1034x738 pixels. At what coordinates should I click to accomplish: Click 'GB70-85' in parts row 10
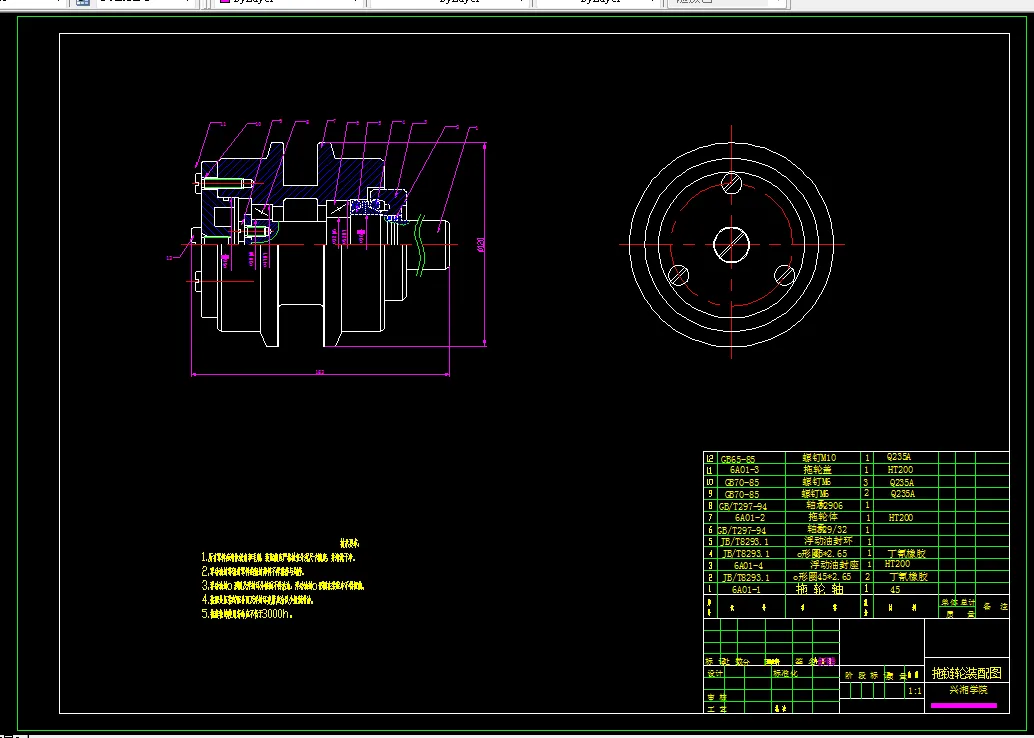(741, 483)
